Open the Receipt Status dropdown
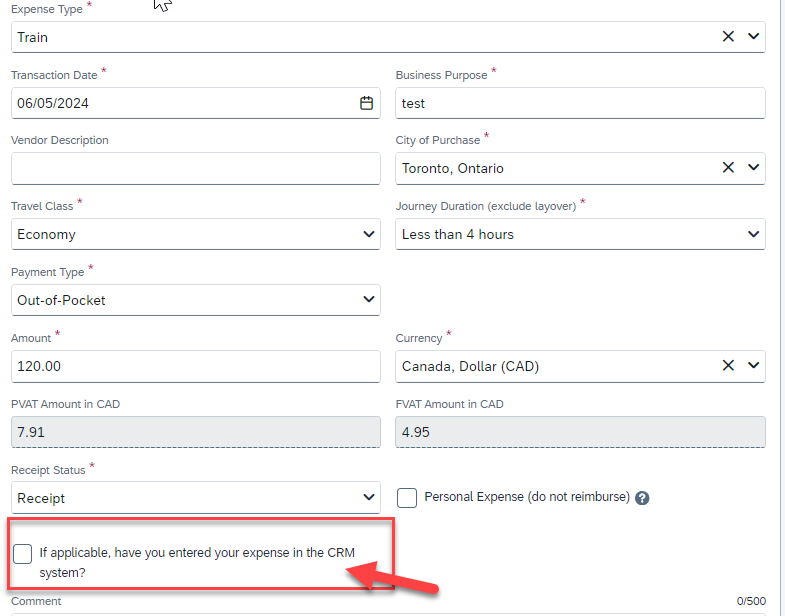This screenshot has width=785, height=616. tap(195, 498)
